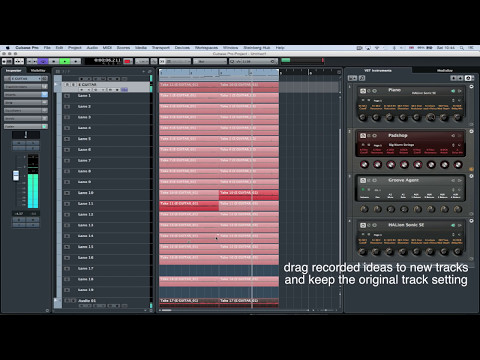Image resolution: width=480 pixels, height=360 pixels.
Task: Select the Take 17 clip on Audio 01 track
Action: (189, 303)
